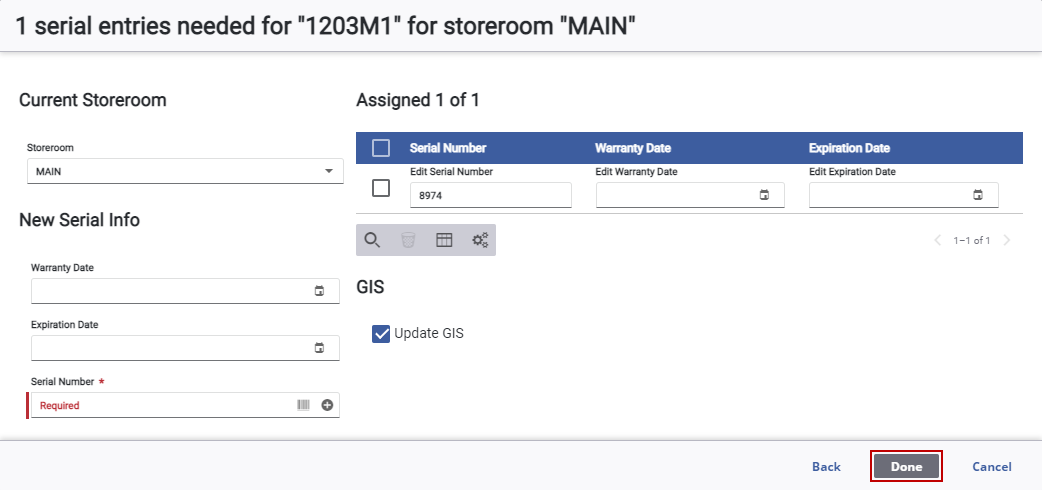
Task: Open calendar in Edit Expiration Date field
Action: pyautogui.click(x=978, y=195)
